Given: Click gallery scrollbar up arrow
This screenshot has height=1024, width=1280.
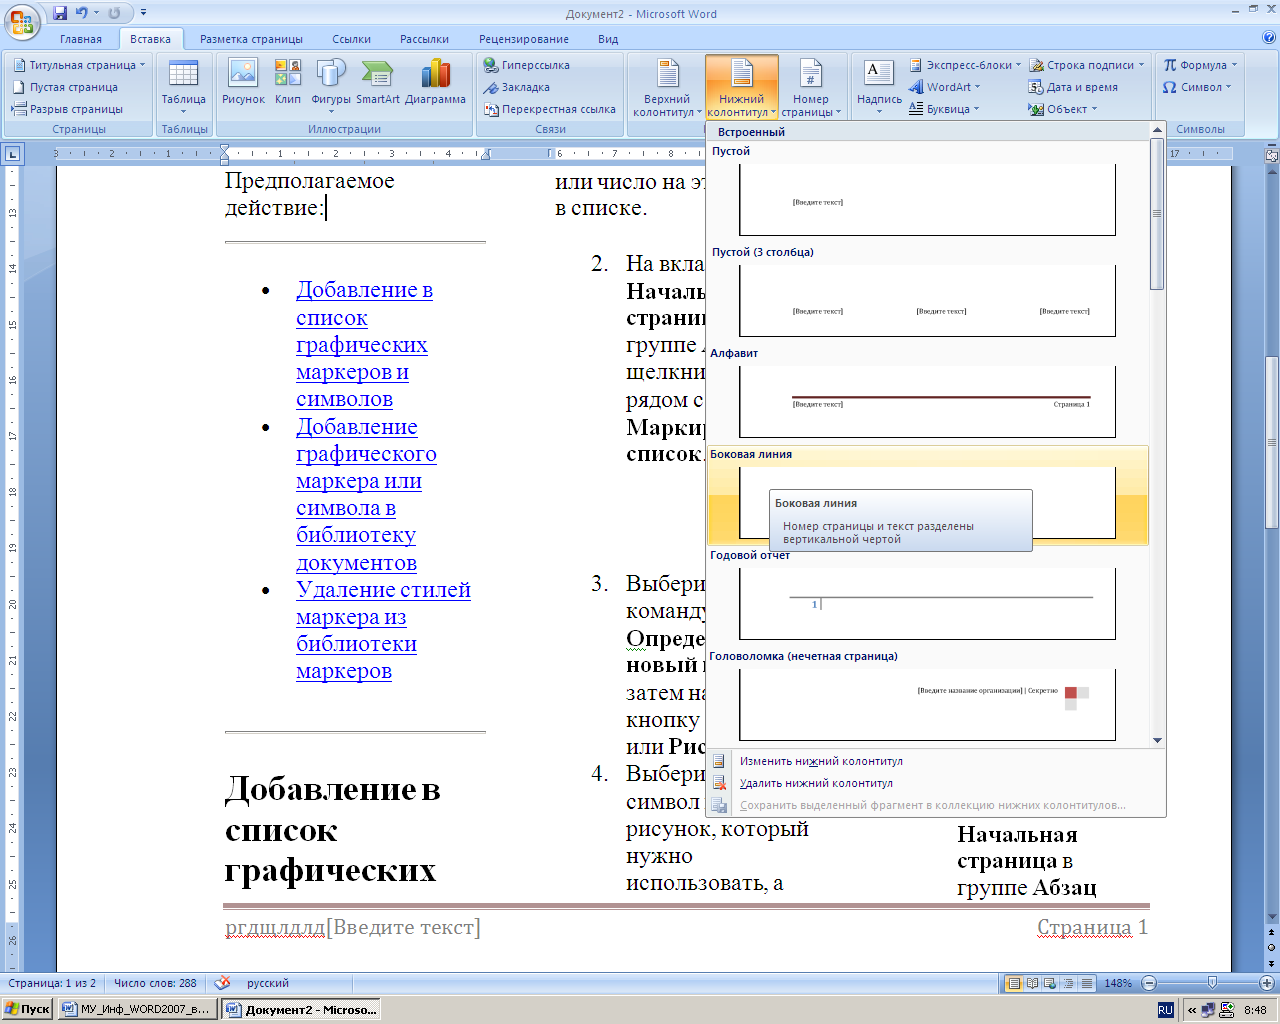Looking at the screenshot, I should tap(1157, 130).
